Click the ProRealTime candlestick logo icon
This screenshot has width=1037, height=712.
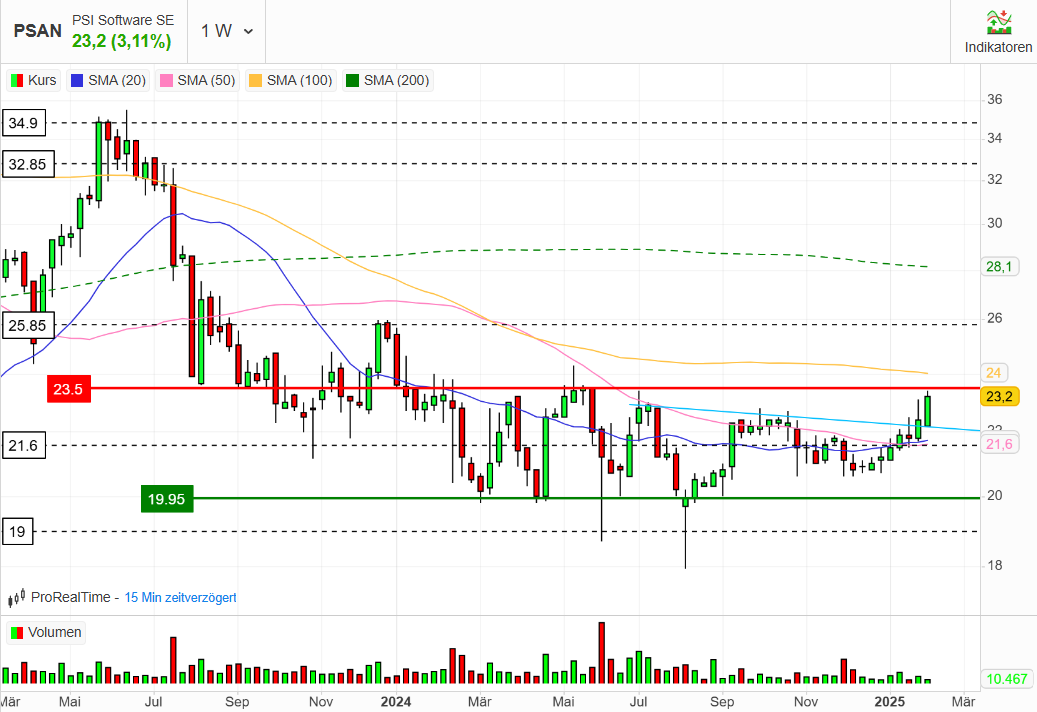(x=16, y=598)
